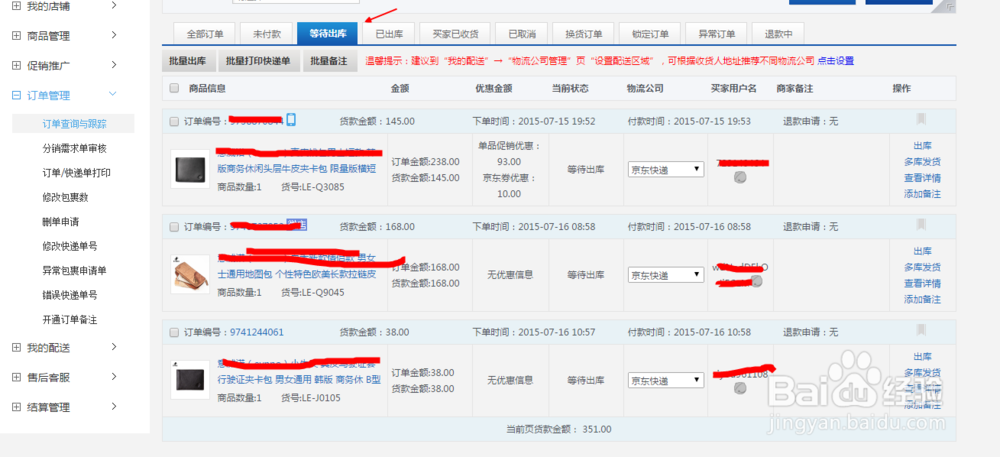
Task: Open 修改快递单号 in the sidebar
Action: pyautogui.click(x=70, y=246)
